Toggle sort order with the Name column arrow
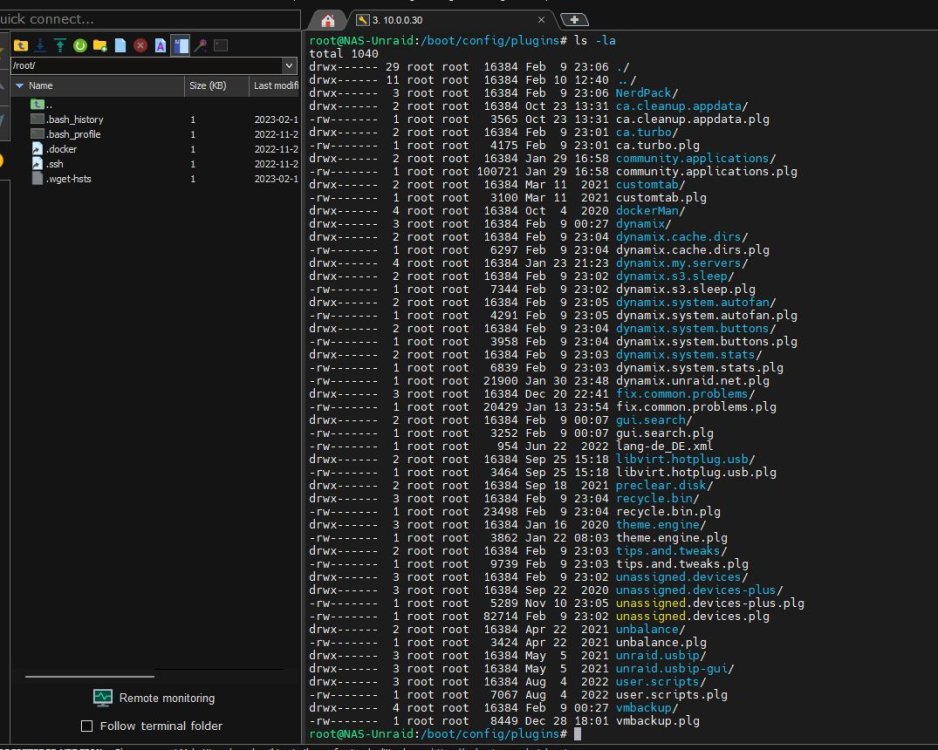The height and width of the screenshot is (750, 938). point(19,86)
